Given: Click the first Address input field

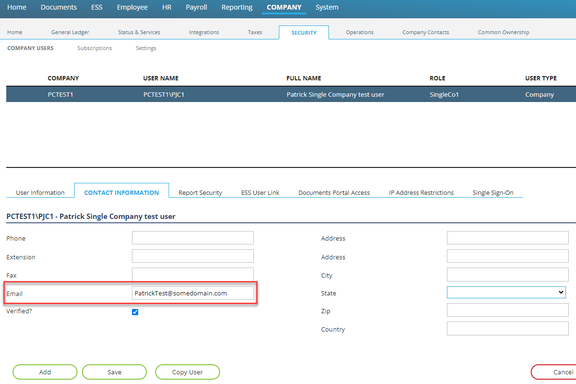Looking at the screenshot, I should click(508, 238).
